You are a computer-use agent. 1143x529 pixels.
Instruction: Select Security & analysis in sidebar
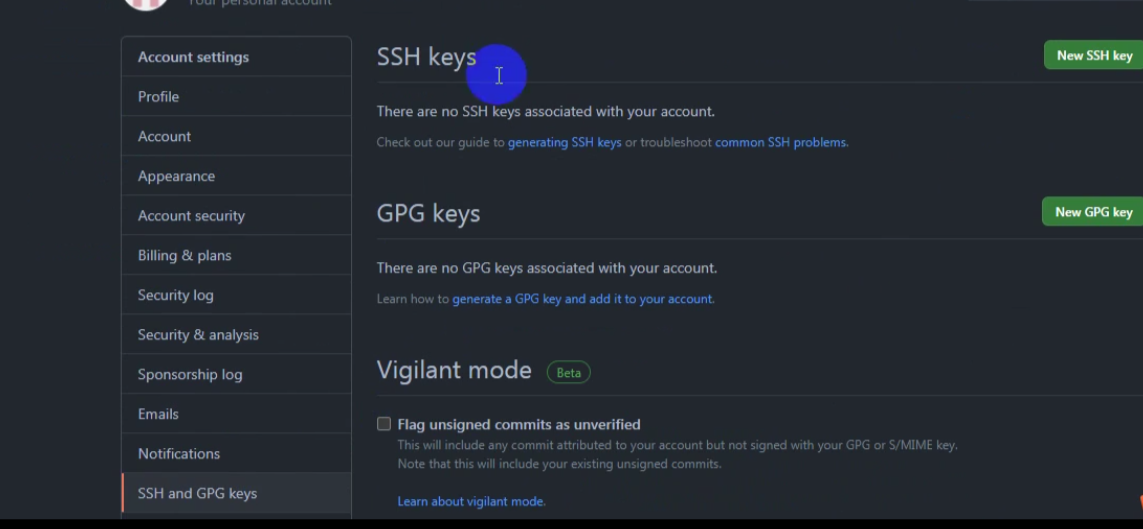coord(236,335)
